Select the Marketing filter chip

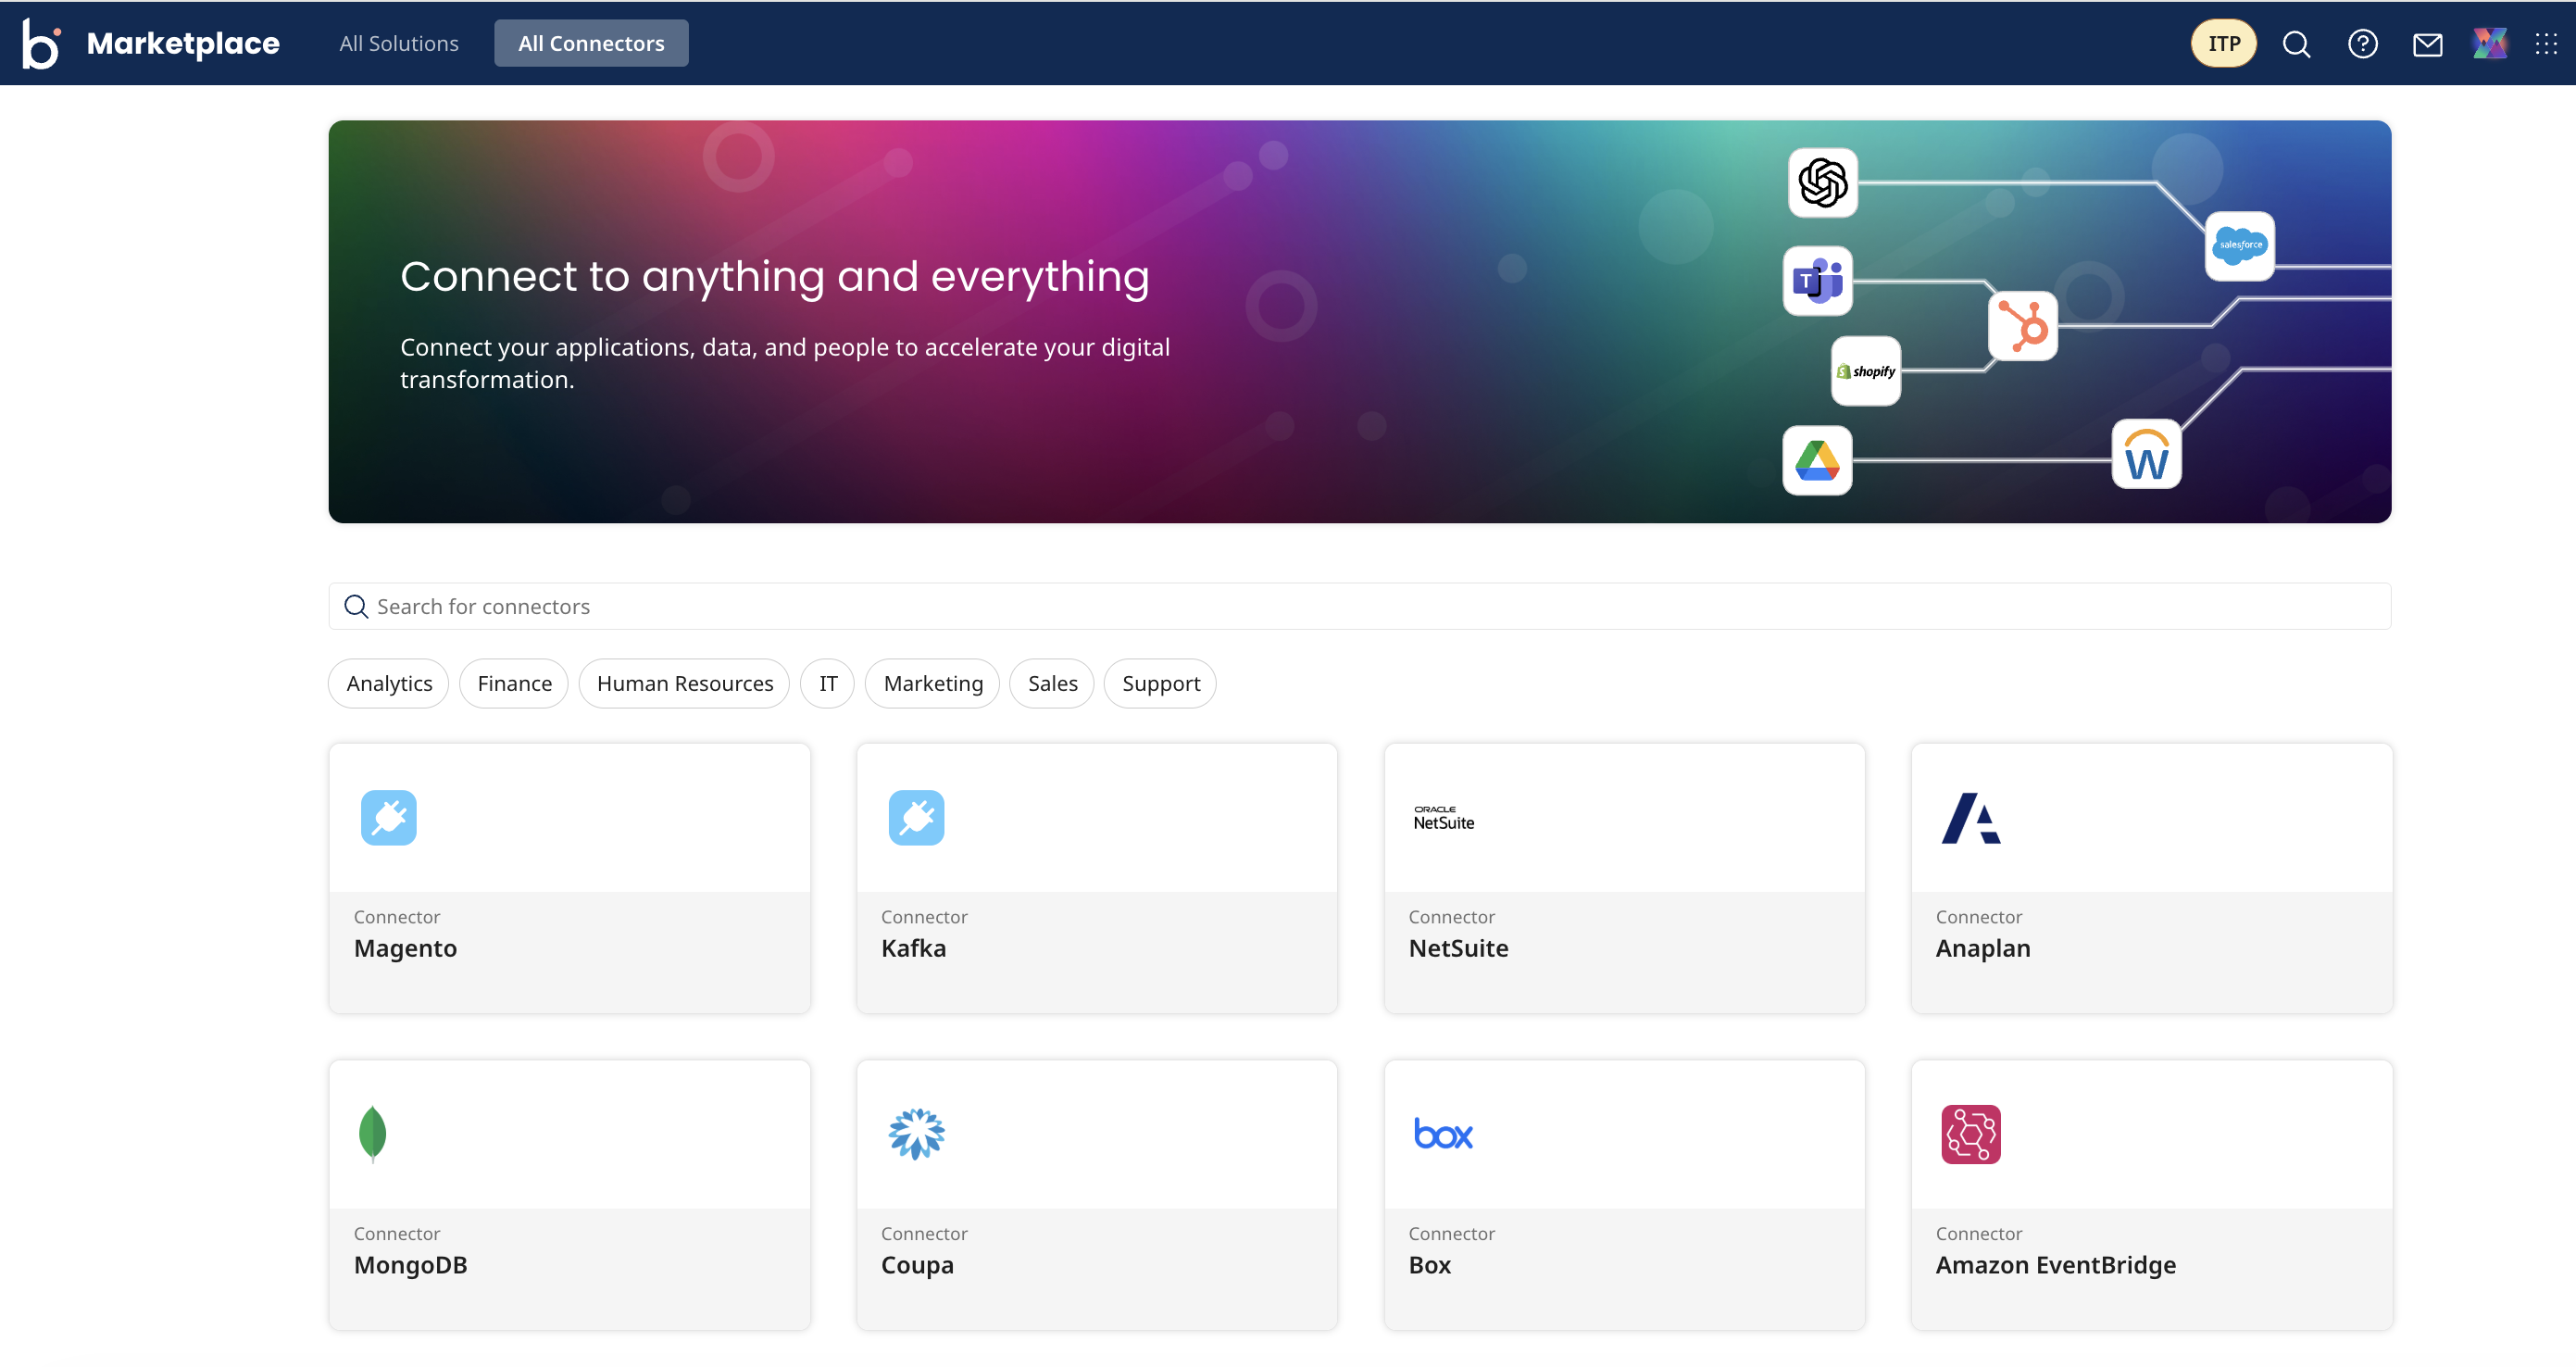pos(932,683)
